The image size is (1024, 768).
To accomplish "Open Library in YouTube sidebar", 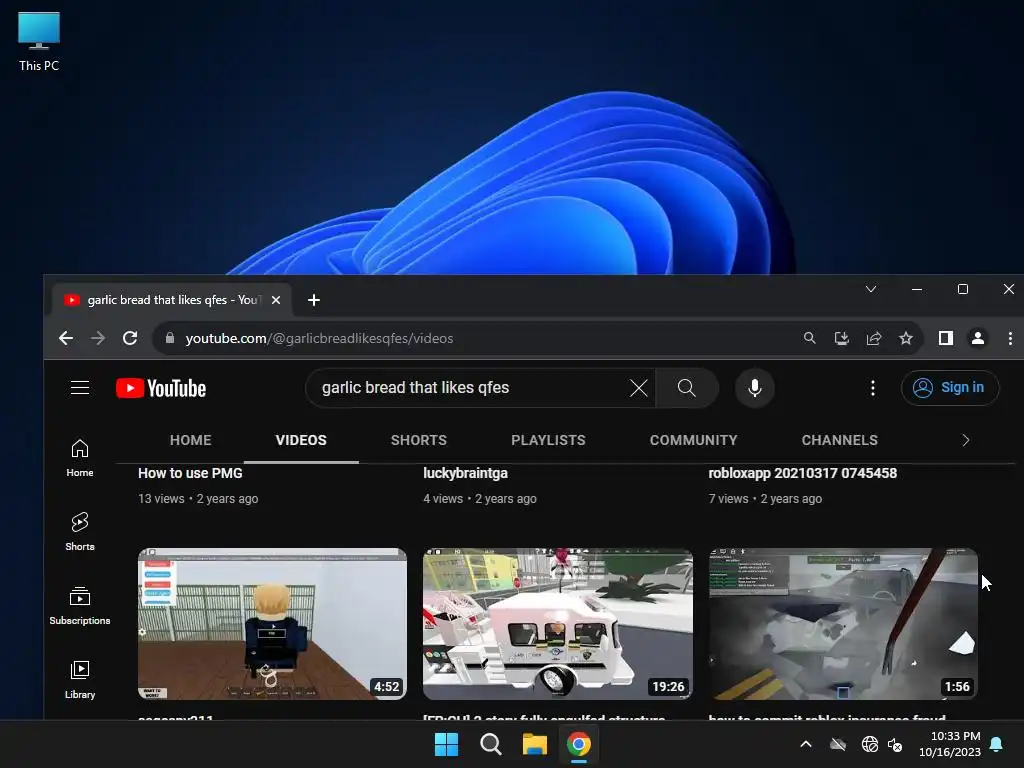I will tap(80, 680).
